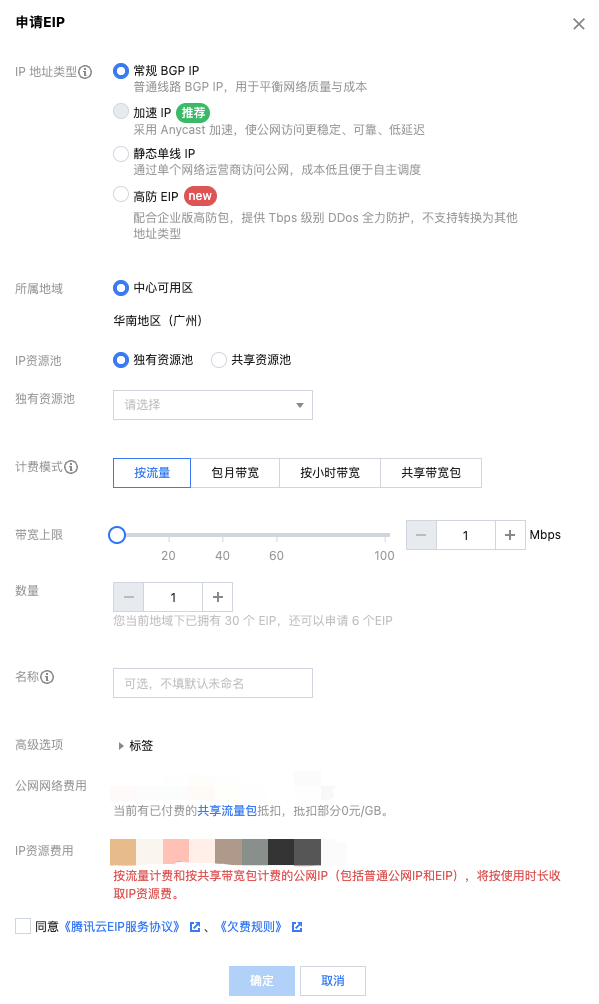
Task: Open external link icon after 欠费规则
Action: point(297,927)
